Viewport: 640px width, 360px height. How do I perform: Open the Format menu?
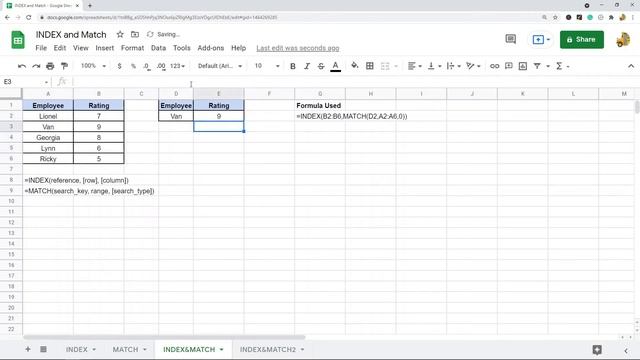tap(133, 48)
